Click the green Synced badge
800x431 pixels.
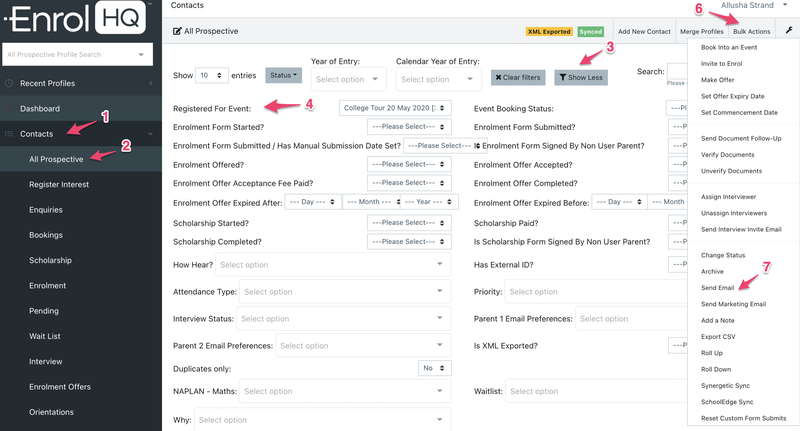tap(590, 31)
